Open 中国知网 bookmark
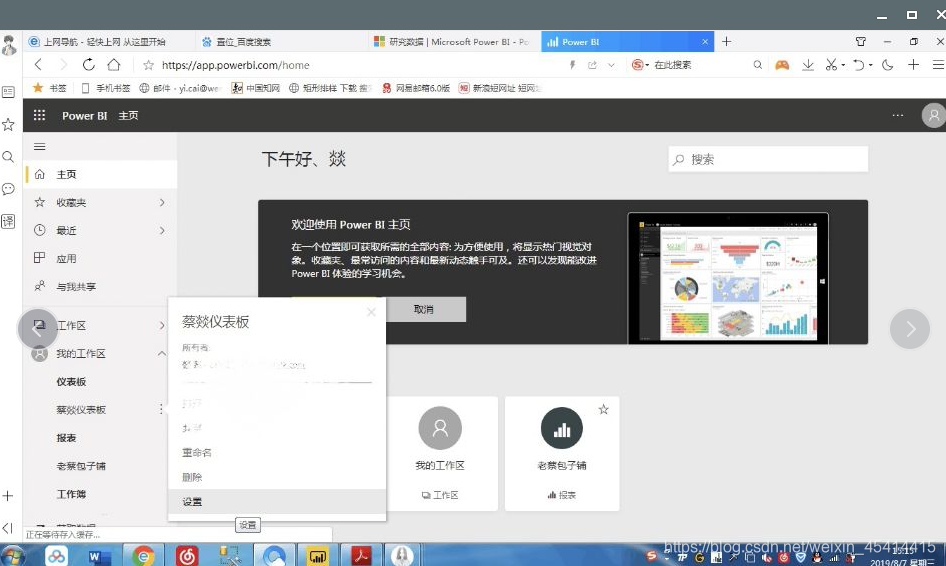The height and width of the screenshot is (566, 946). [x=256, y=88]
